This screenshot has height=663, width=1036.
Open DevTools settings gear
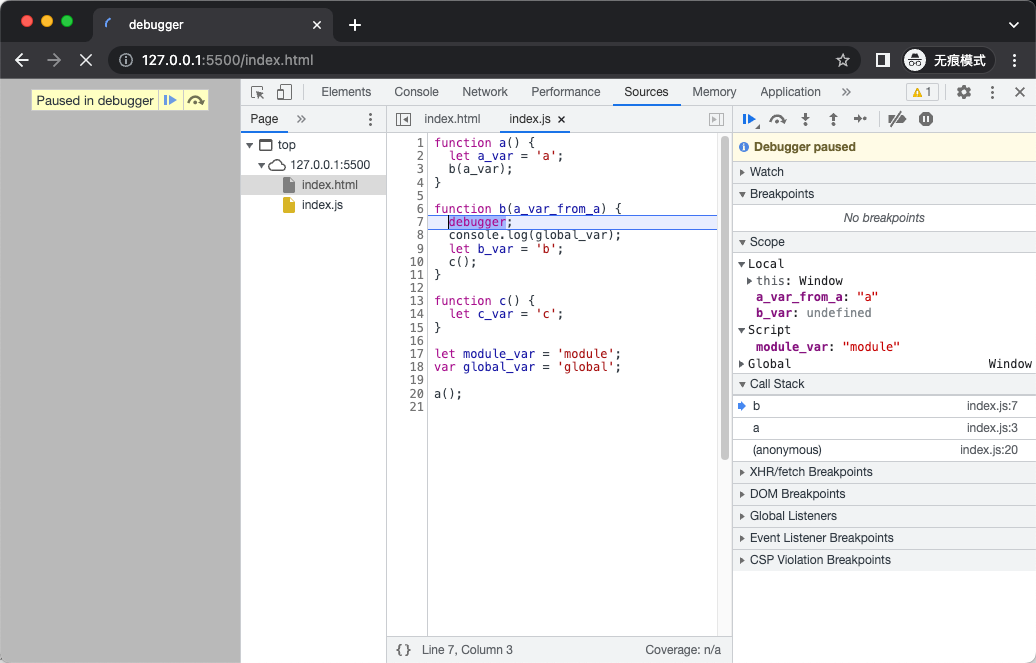click(964, 93)
